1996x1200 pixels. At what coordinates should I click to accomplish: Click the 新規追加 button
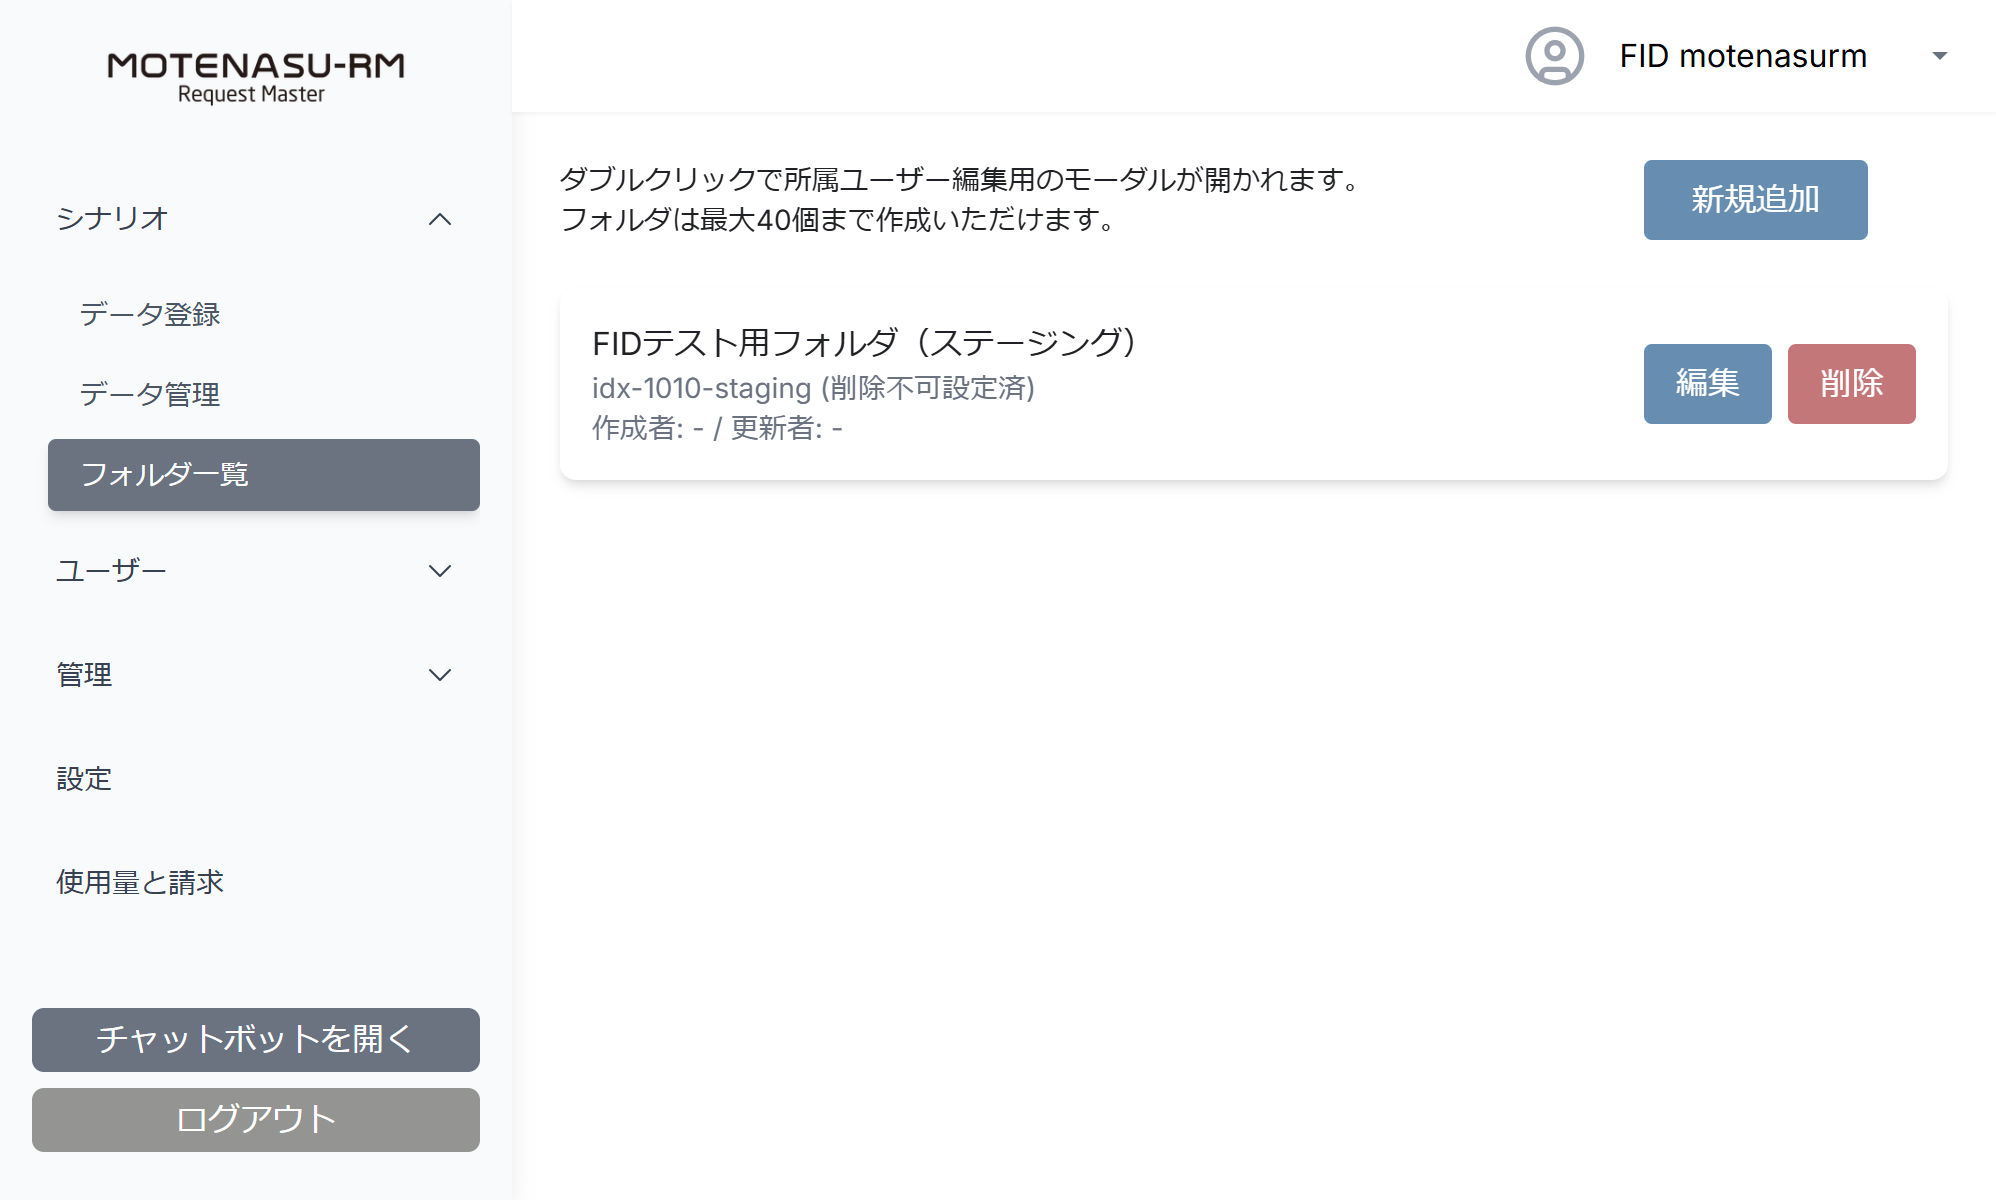pos(1755,200)
